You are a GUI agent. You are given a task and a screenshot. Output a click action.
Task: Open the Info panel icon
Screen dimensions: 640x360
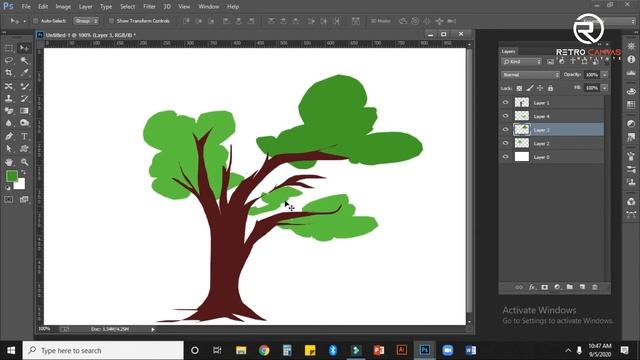click(x=631, y=59)
